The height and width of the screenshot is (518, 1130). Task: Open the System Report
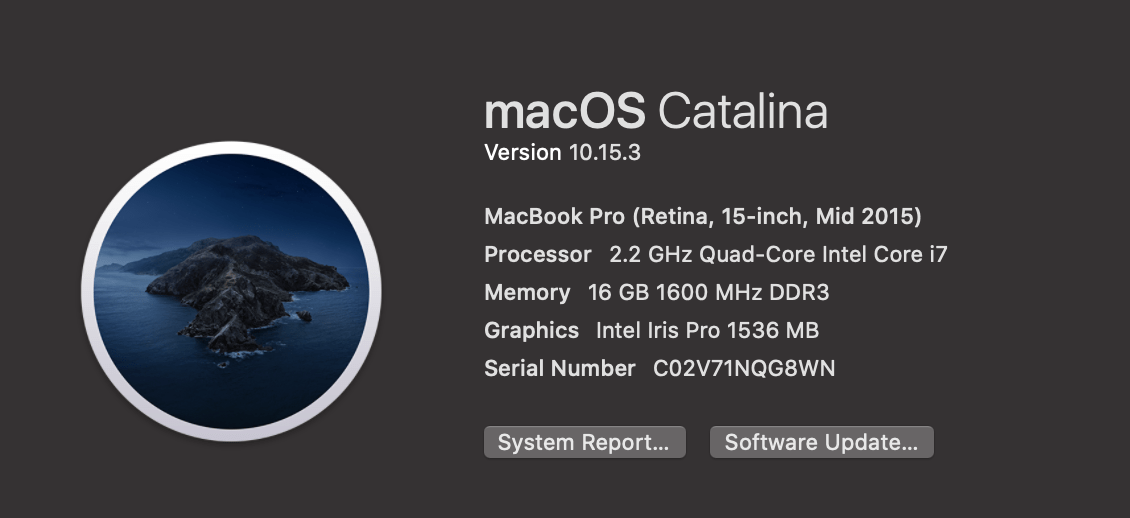click(x=584, y=442)
